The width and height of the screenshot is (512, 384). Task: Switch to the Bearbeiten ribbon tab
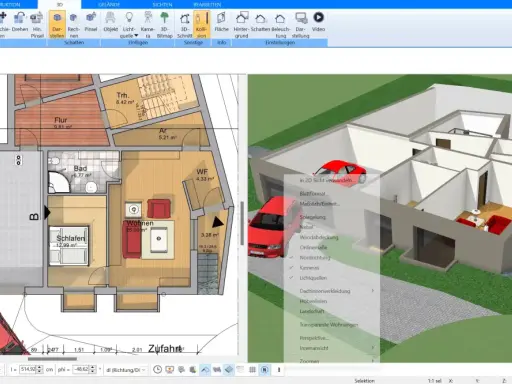point(207,4)
